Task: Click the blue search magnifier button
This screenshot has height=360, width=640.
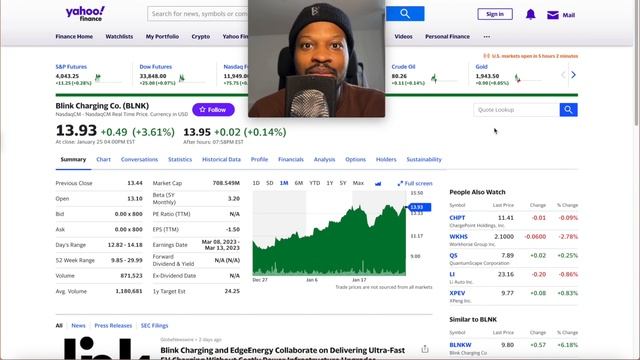Action: [x=405, y=14]
